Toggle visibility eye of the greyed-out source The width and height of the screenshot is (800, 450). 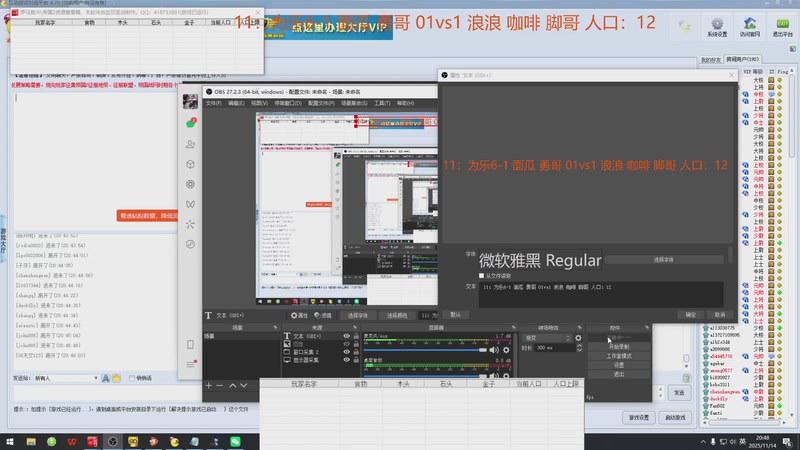[x=346, y=344]
